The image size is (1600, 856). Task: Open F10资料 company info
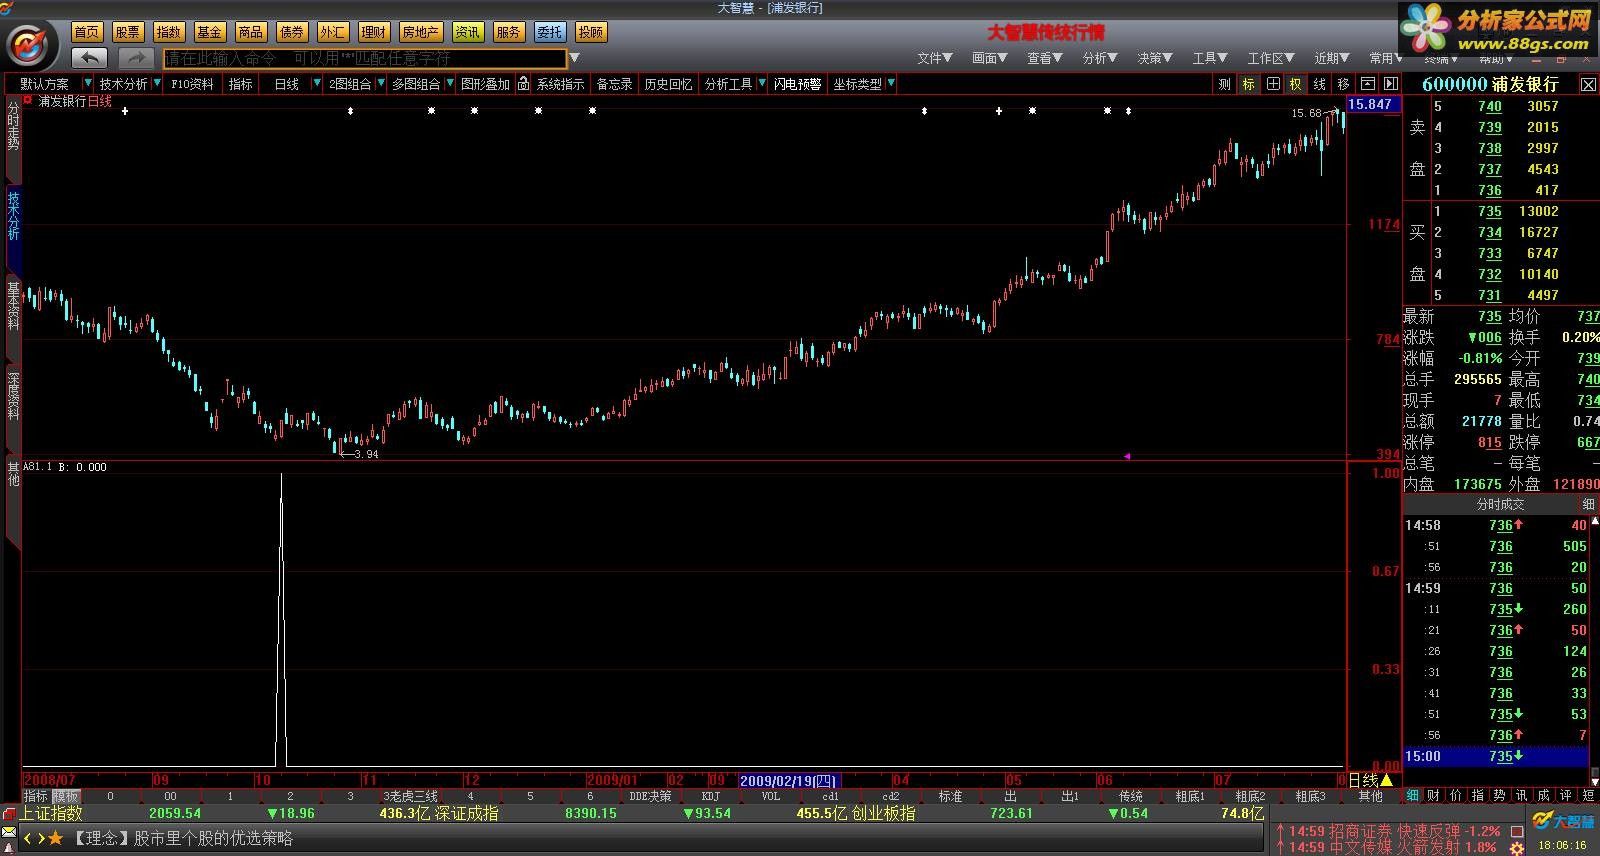[x=192, y=84]
